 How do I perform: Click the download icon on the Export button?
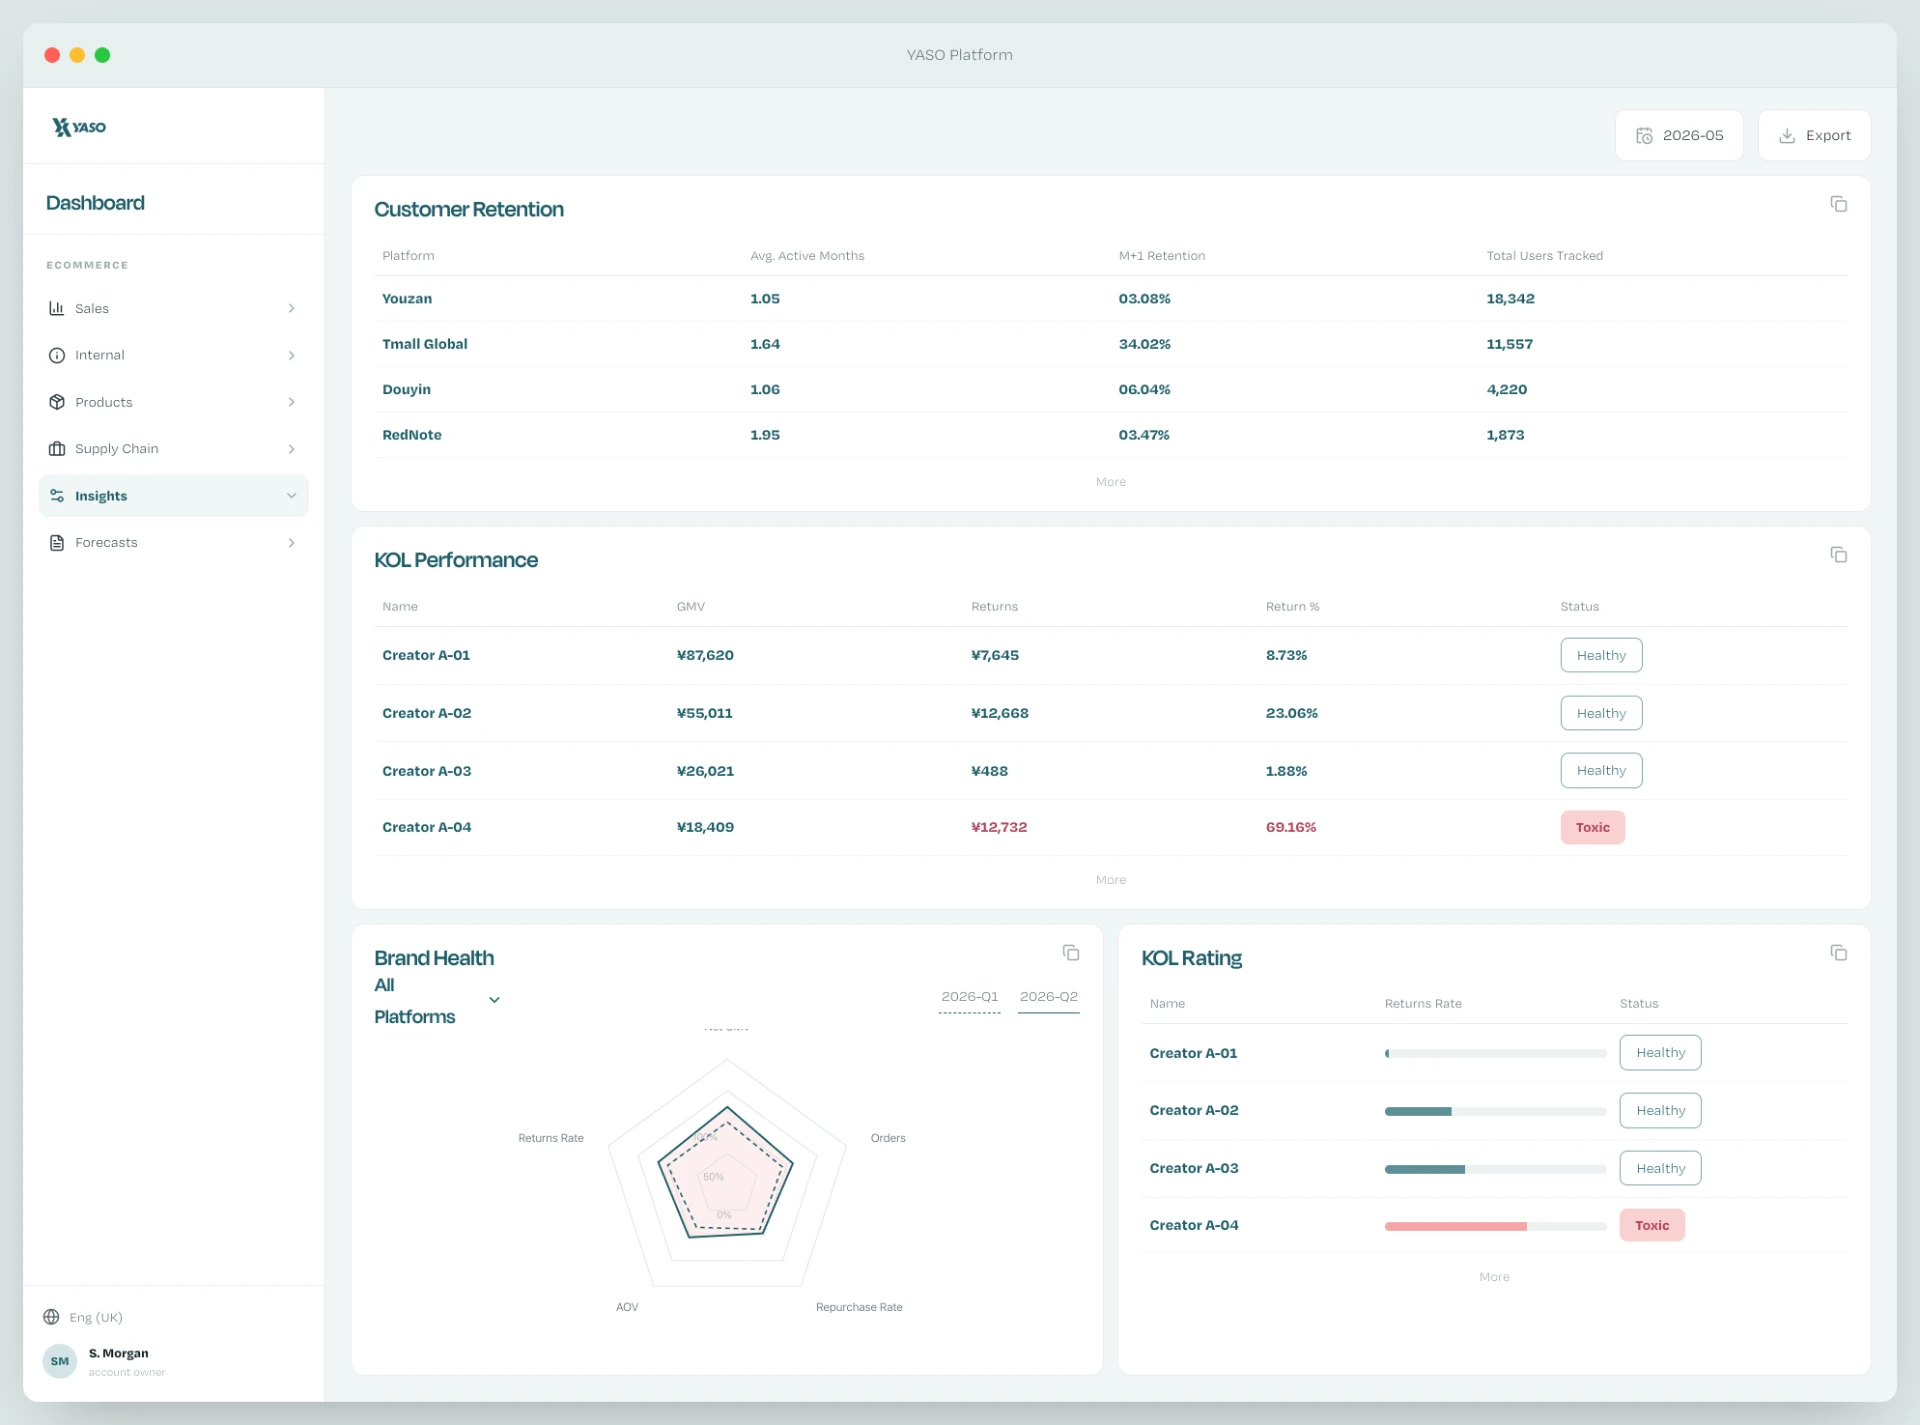[x=1787, y=136]
